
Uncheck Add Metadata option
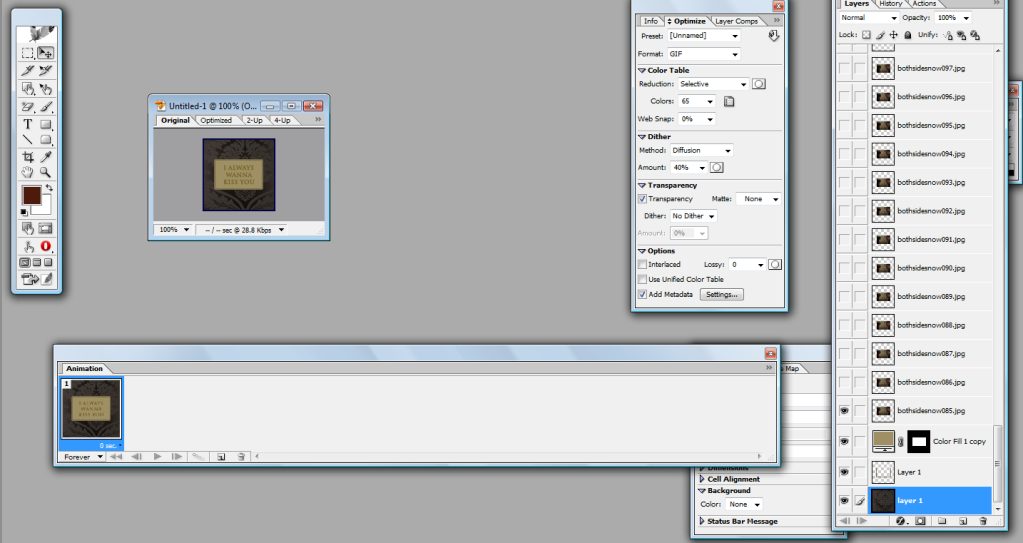[642, 294]
